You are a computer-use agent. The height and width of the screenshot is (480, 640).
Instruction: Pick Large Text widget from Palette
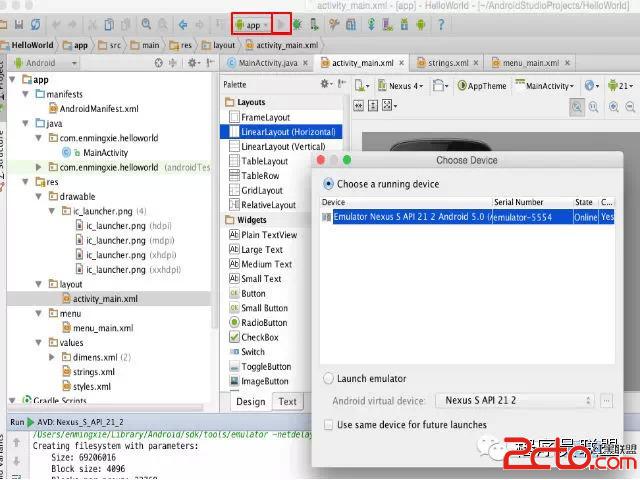262,249
